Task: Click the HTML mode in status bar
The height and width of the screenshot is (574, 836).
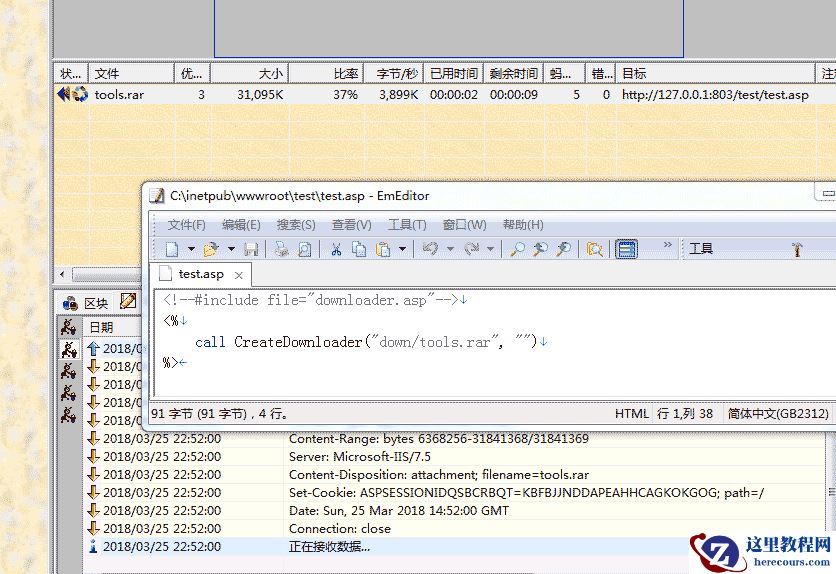Action: click(632, 414)
